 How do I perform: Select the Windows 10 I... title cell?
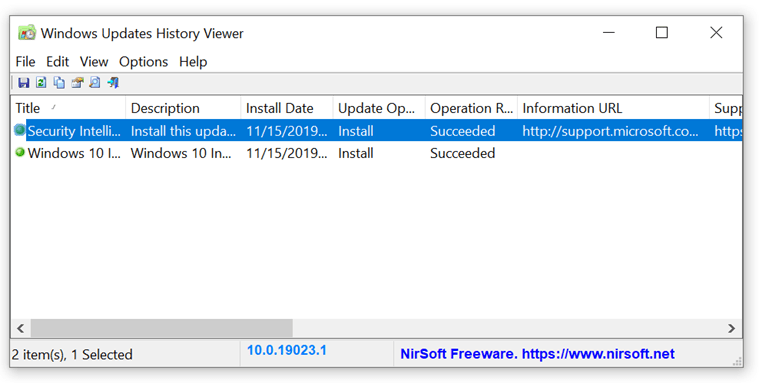point(74,153)
